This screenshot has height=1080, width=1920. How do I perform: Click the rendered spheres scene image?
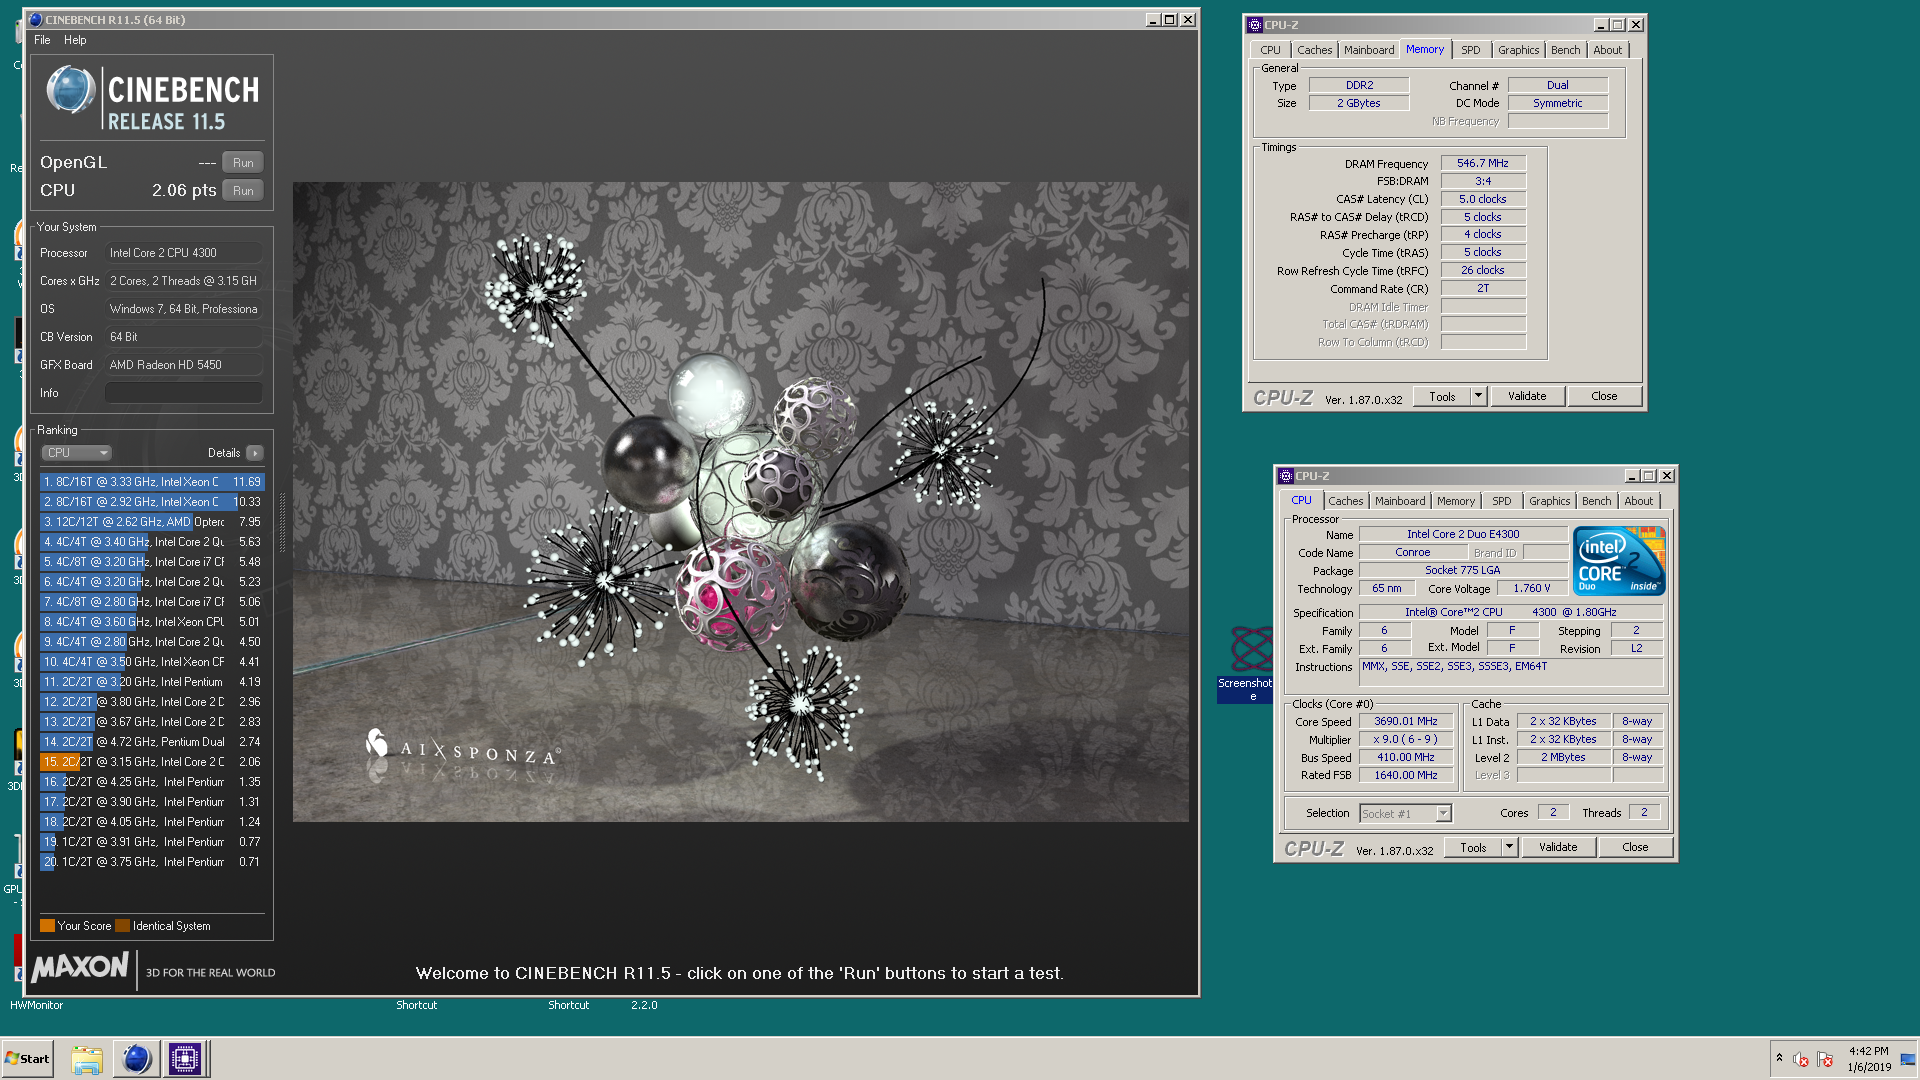[741, 502]
